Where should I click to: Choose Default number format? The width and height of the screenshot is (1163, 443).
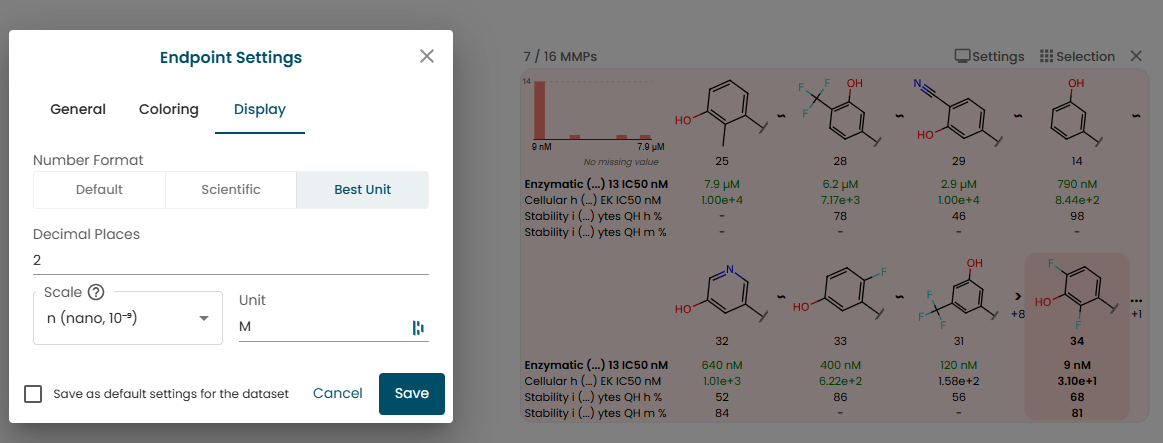(99, 189)
